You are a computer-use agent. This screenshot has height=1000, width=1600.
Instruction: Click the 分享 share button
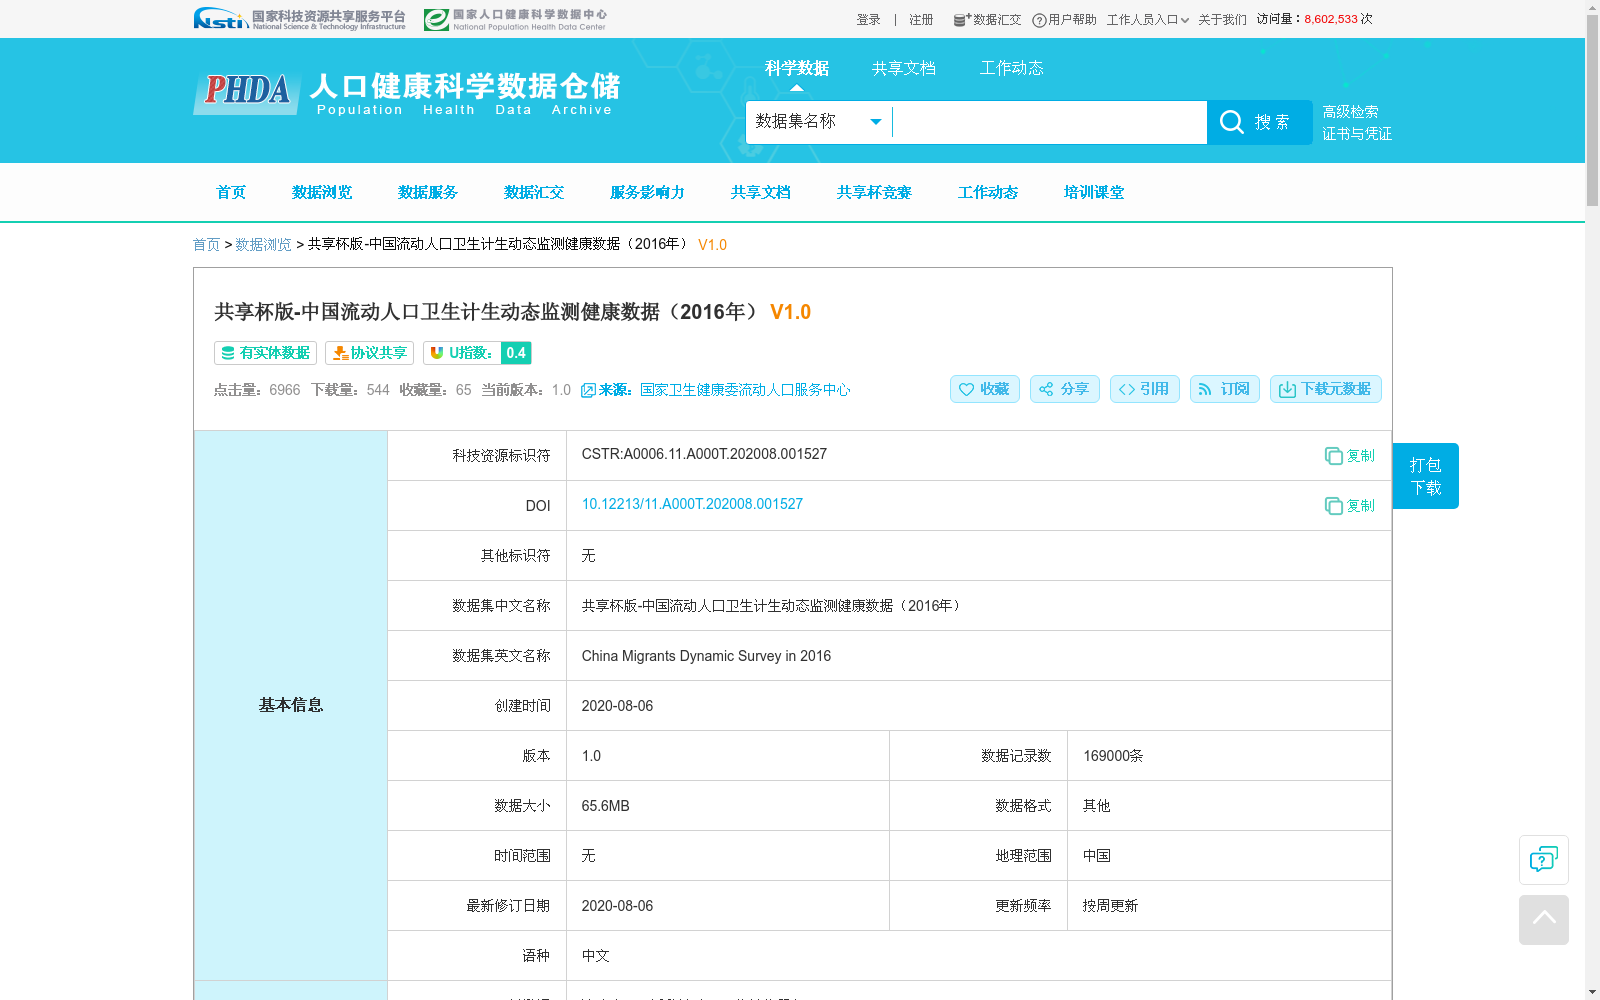[x=1065, y=389]
